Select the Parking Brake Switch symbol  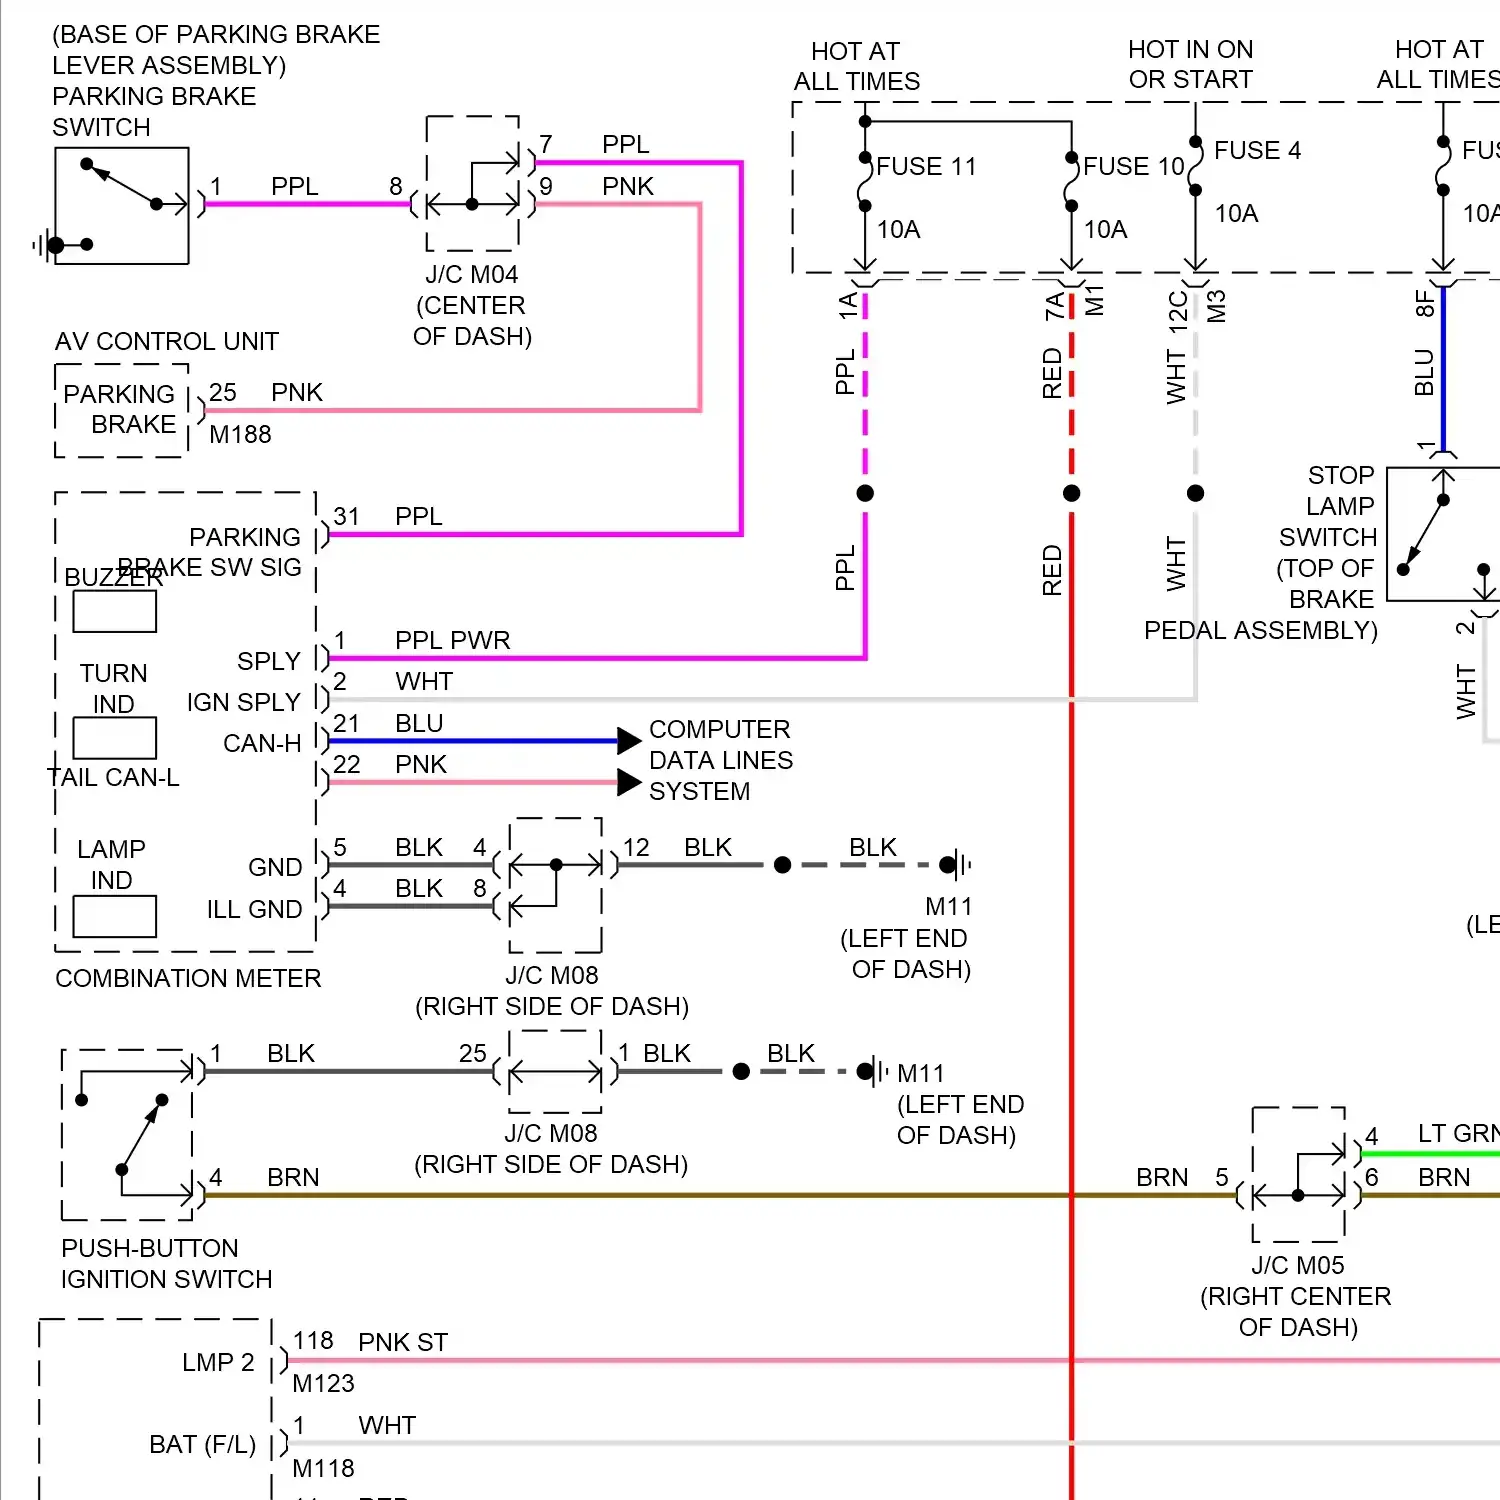tap(120, 205)
